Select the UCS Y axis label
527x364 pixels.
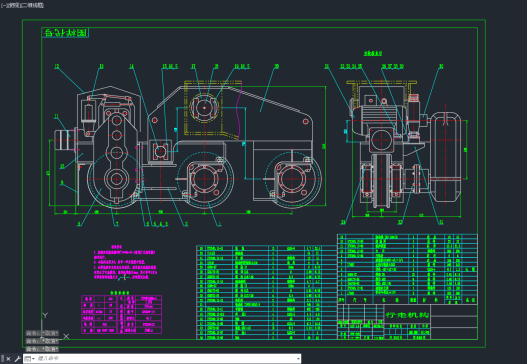45,315
